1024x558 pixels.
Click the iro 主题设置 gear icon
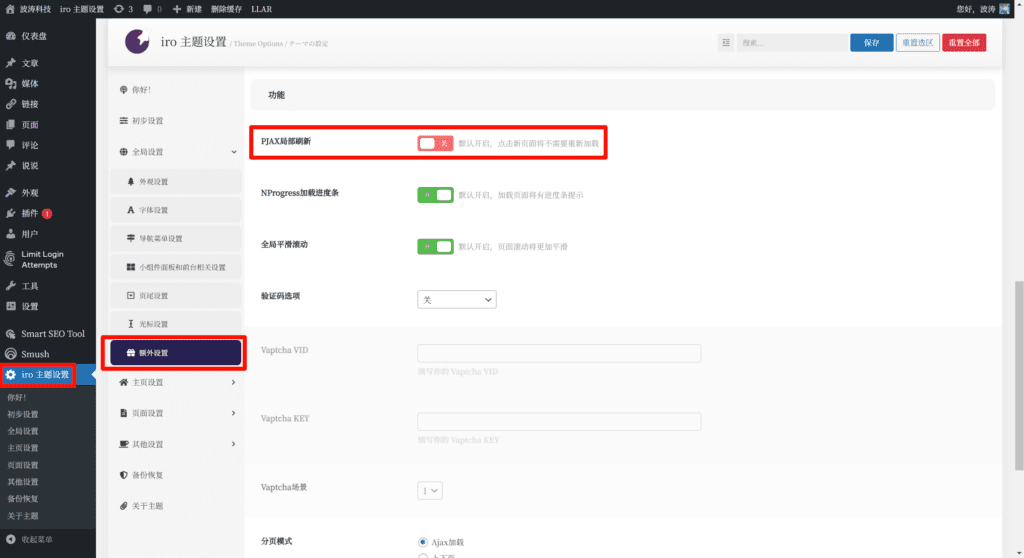coord(10,374)
